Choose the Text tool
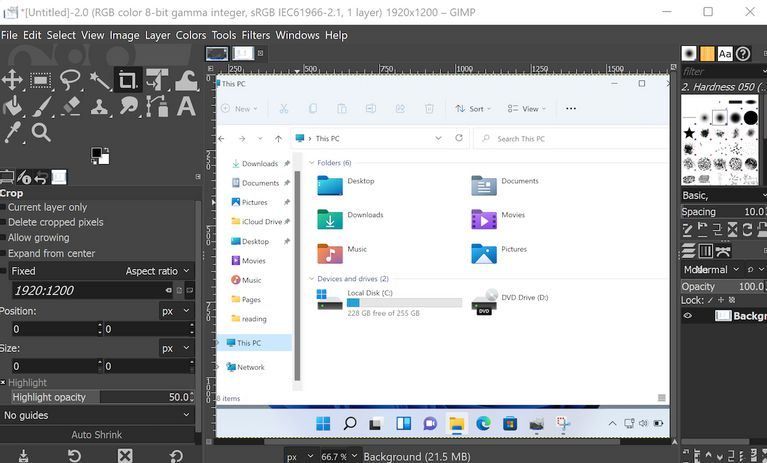This screenshot has width=767, height=463. point(186,106)
